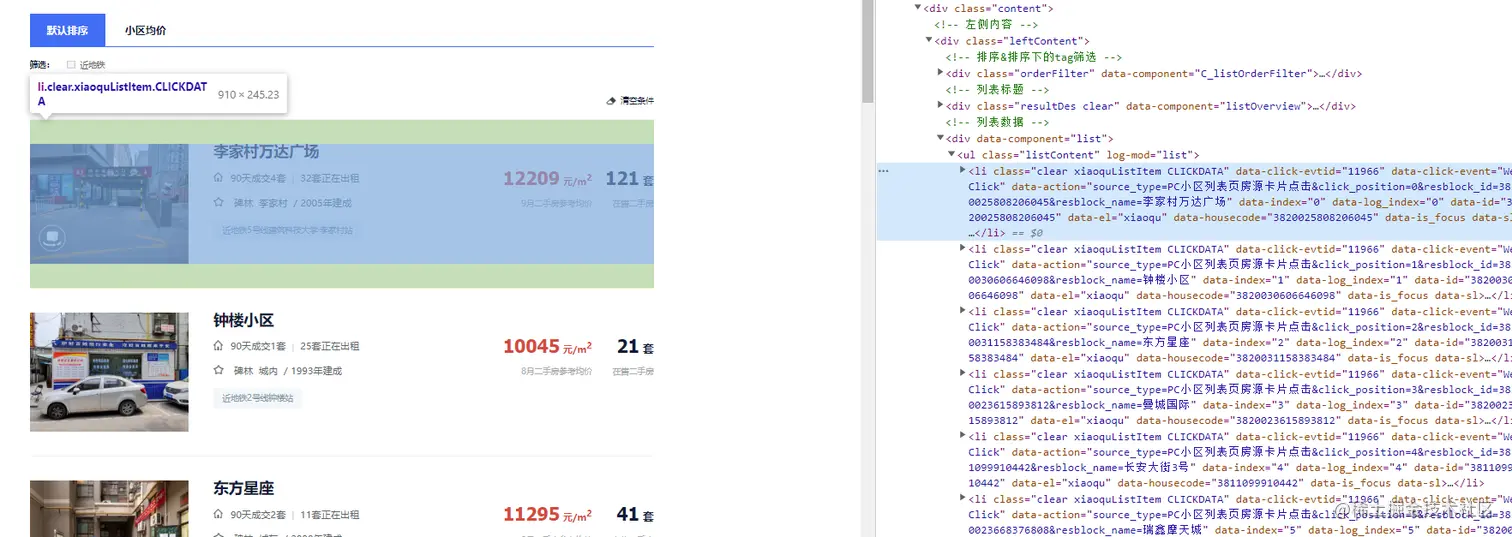Expand the 钟楼小区 li element node

pyautogui.click(x=962, y=248)
